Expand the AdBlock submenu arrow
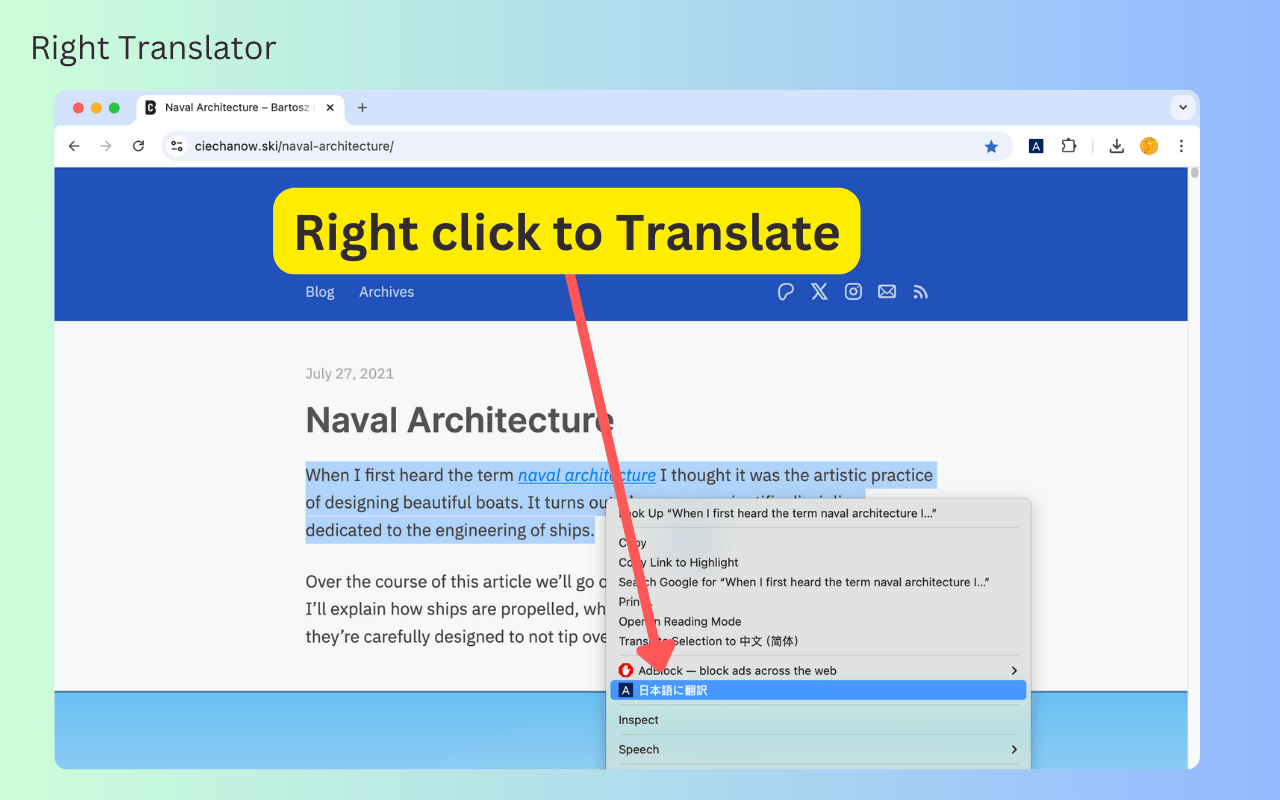 (1013, 670)
